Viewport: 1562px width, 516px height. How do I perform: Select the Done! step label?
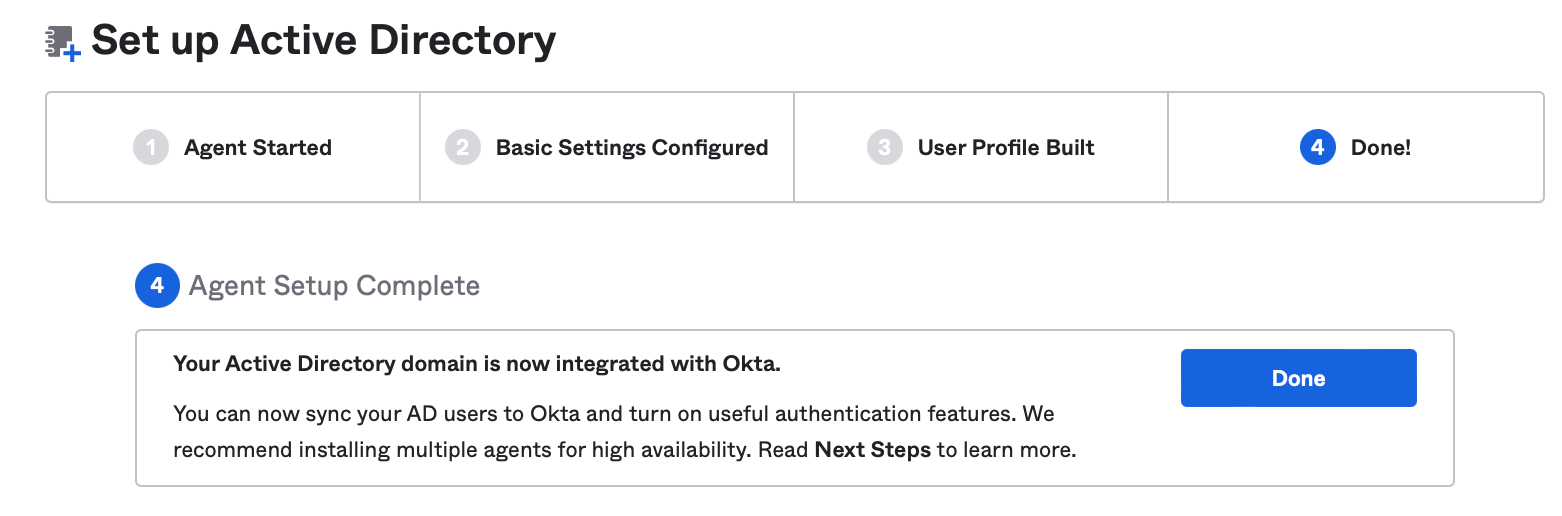pos(1381,148)
